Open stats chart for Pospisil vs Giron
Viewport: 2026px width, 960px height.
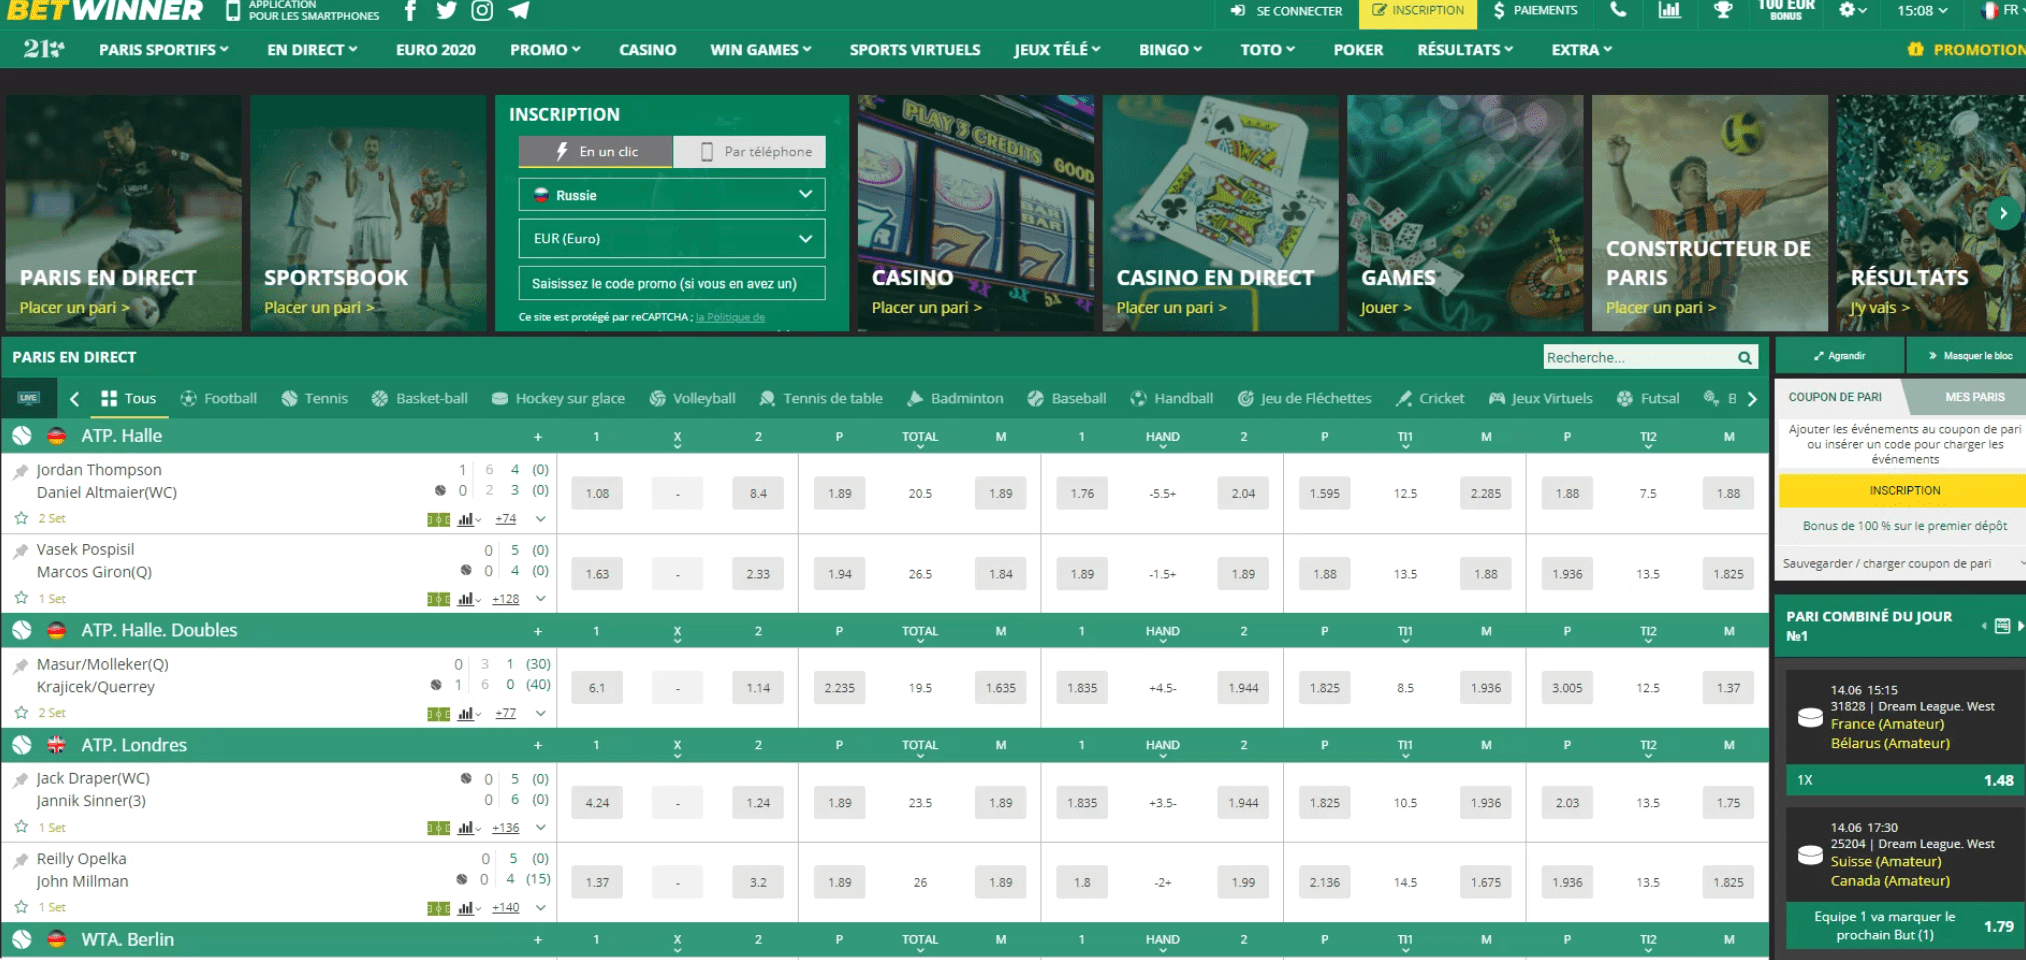467,599
